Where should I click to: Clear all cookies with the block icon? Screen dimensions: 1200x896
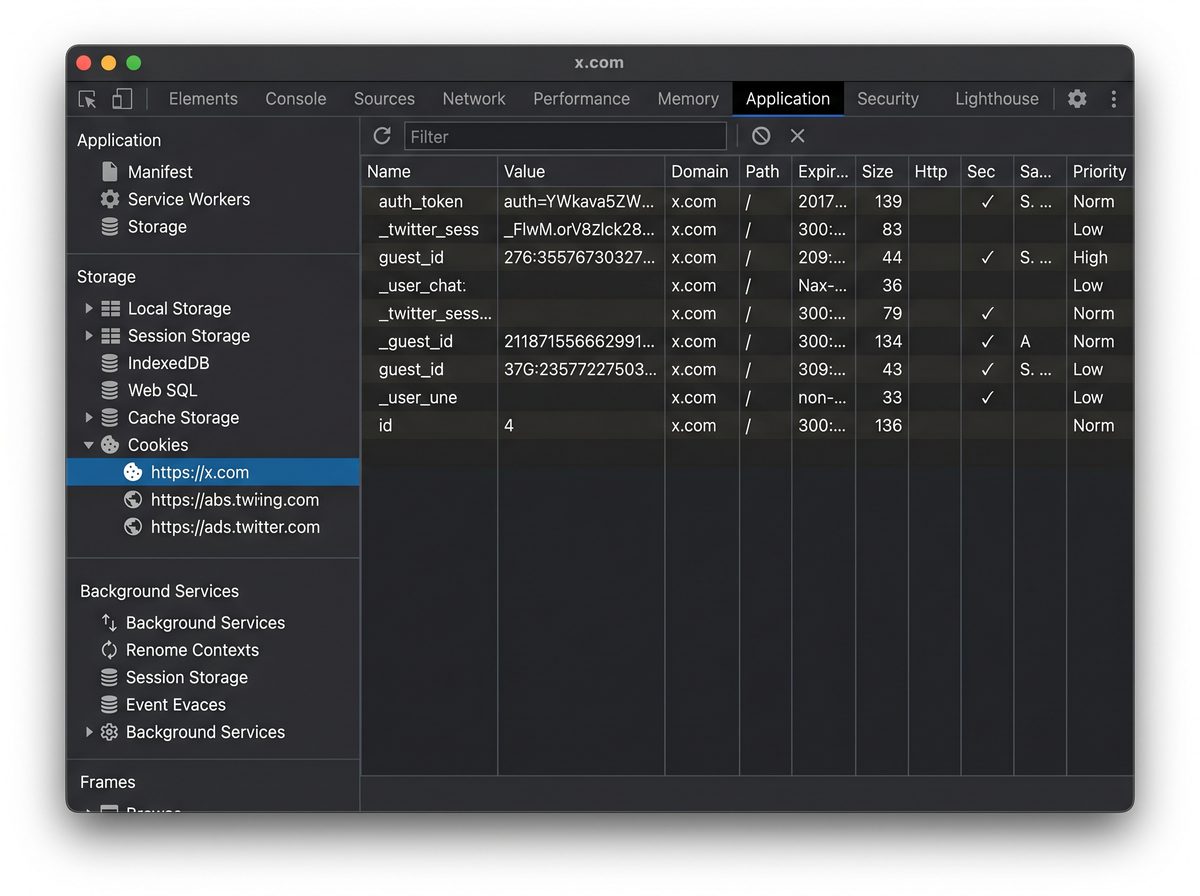[x=761, y=136]
